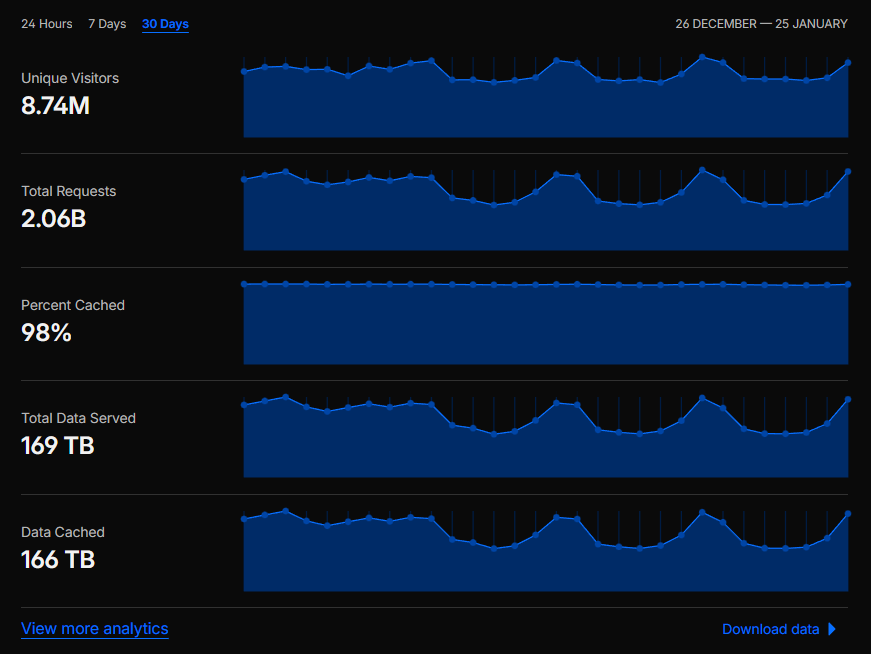Click the first data point on Percent Cached chart
This screenshot has height=654, width=871.
pyautogui.click(x=244, y=284)
